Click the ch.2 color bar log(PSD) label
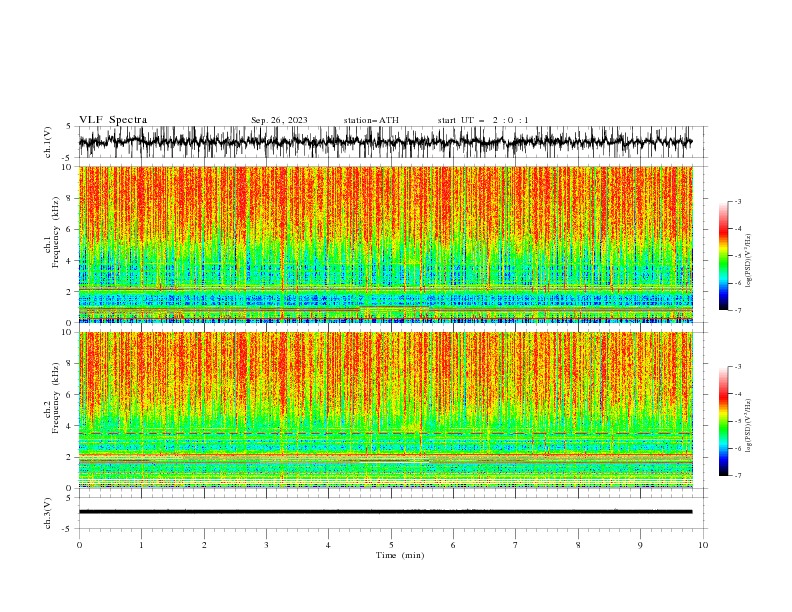This screenshot has width=792, height=612. (x=749, y=426)
